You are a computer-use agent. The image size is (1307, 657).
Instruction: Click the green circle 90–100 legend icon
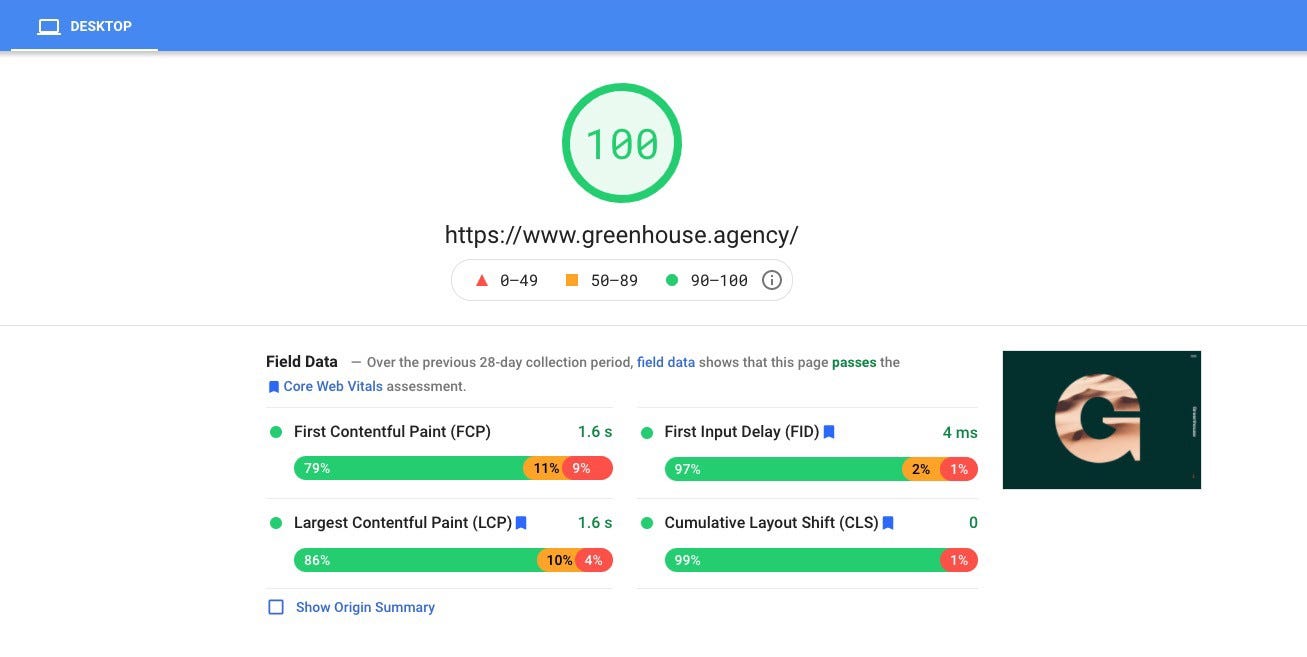click(x=672, y=281)
